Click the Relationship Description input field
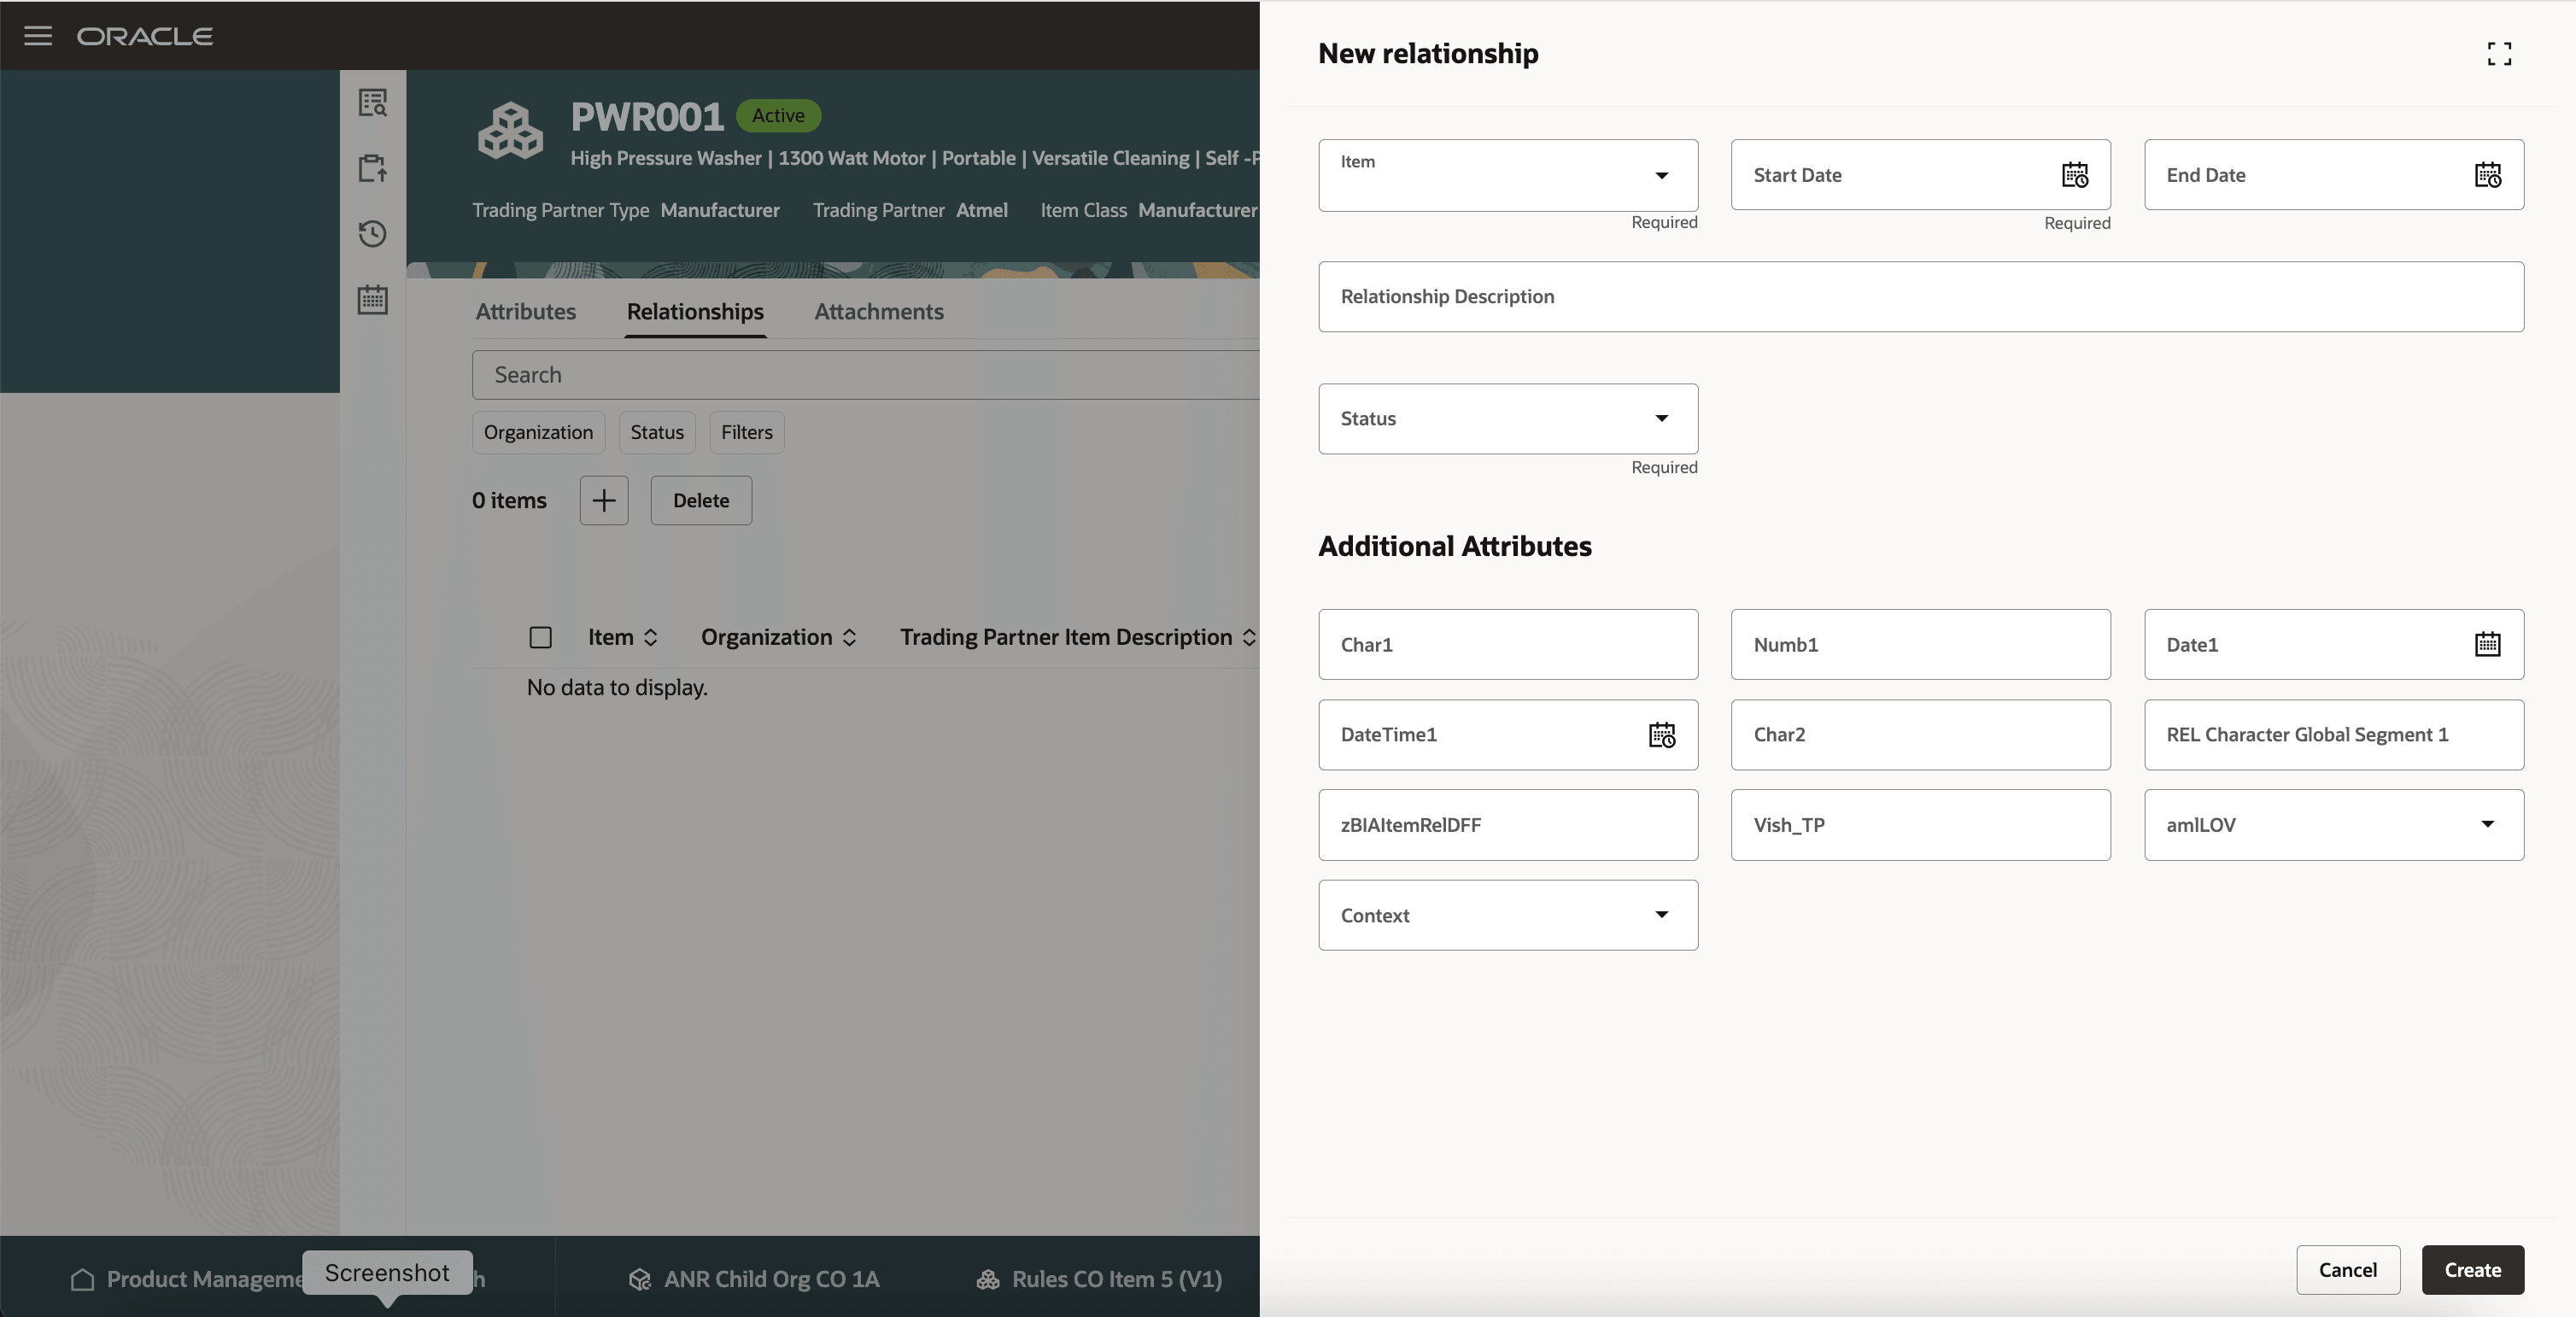Image resolution: width=2576 pixels, height=1317 pixels. [x=1920, y=296]
